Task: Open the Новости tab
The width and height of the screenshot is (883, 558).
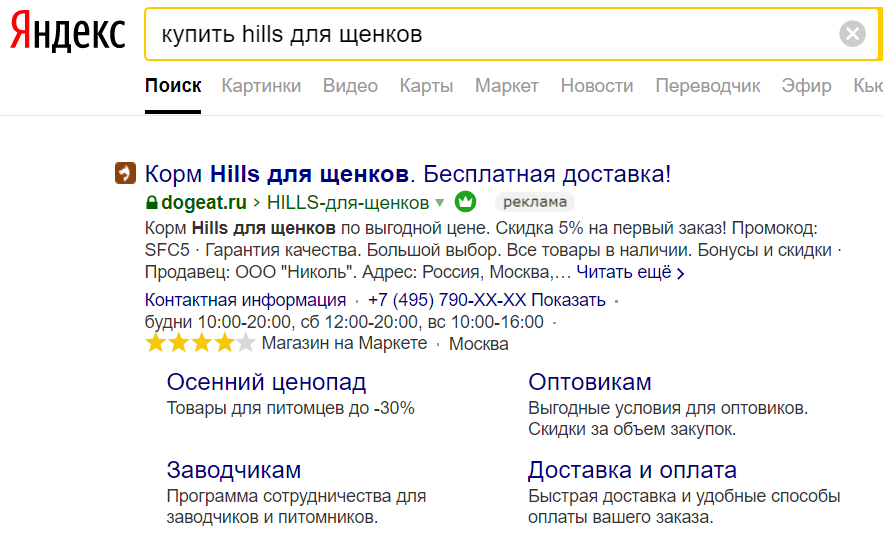Action: point(596,86)
